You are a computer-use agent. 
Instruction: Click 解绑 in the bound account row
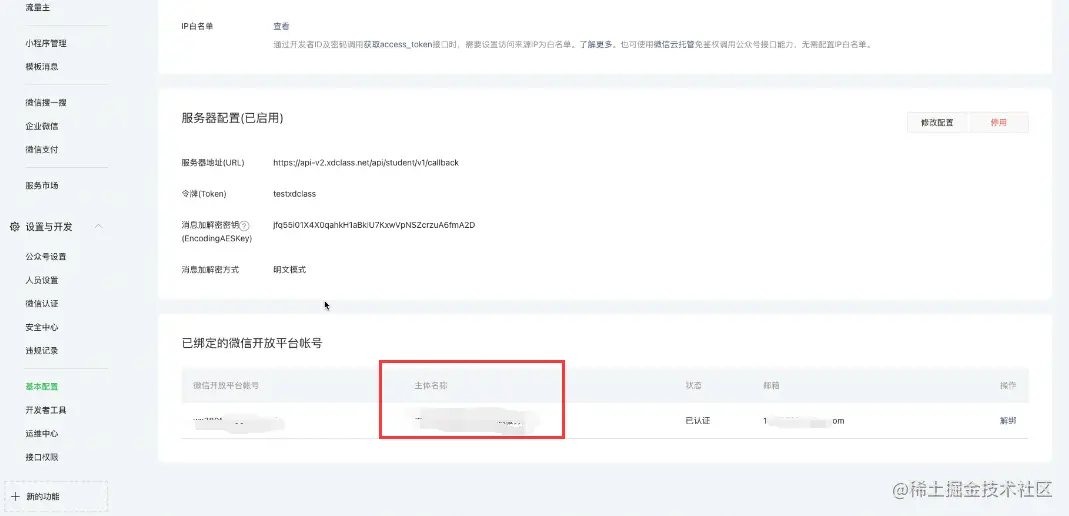pos(1008,421)
